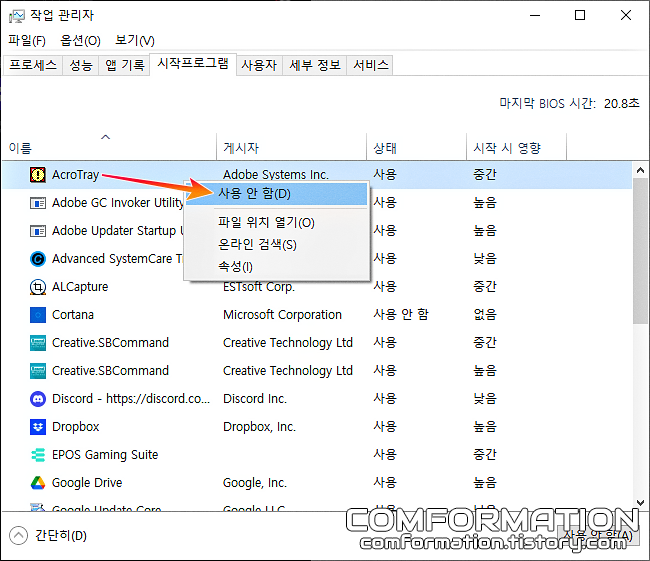The height and width of the screenshot is (561, 650).
Task: Open the 옵션(O) menu
Action: coord(80,41)
